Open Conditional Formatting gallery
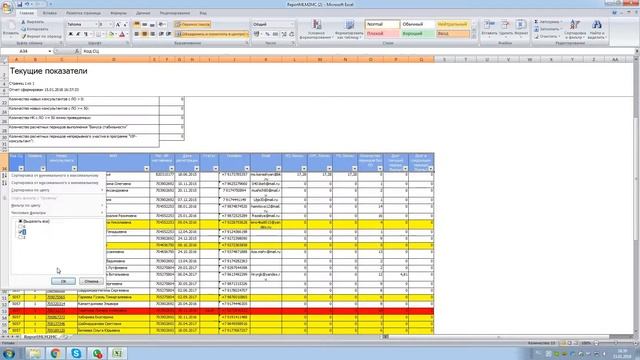 316,29
